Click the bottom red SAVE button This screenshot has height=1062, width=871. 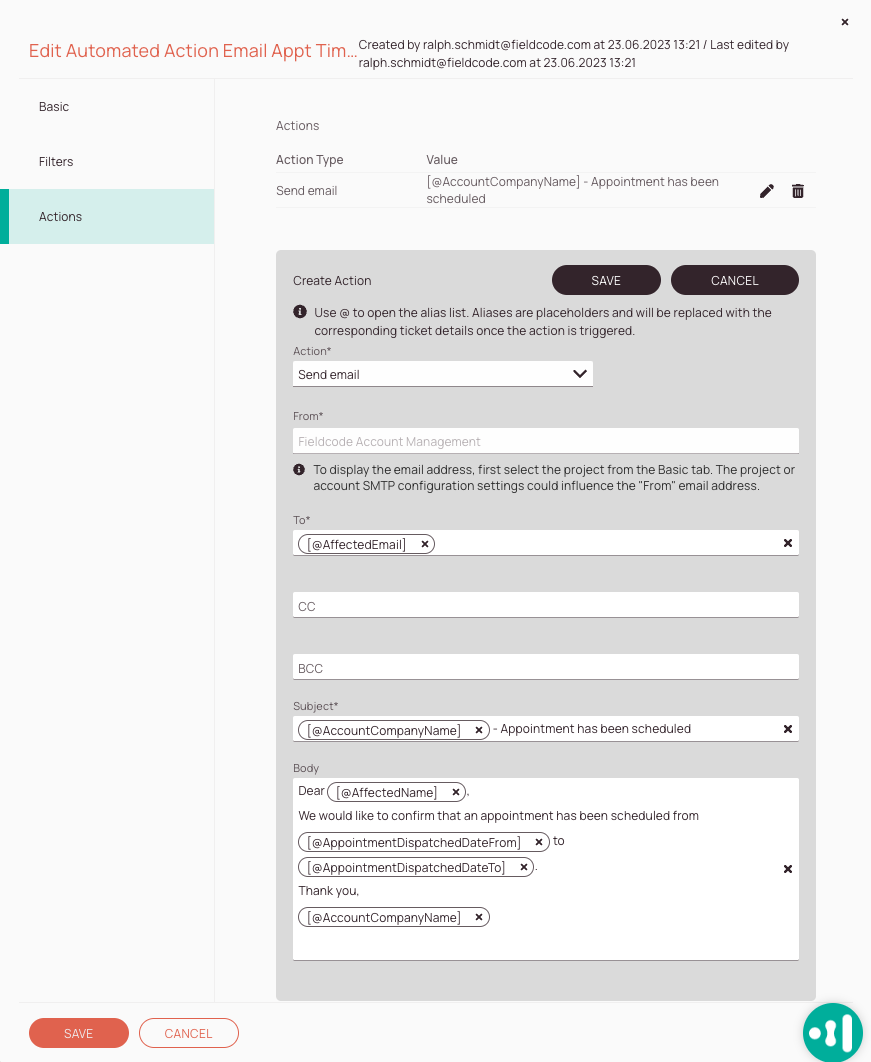tap(79, 1033)
